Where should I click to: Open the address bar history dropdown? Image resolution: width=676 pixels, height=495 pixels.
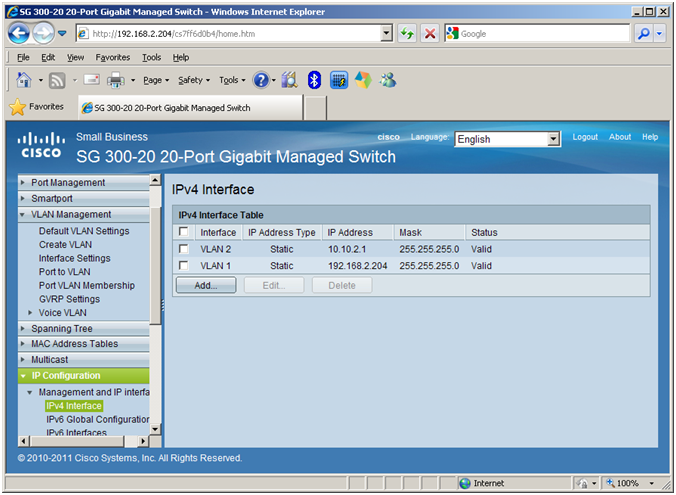tap(386, 33)
